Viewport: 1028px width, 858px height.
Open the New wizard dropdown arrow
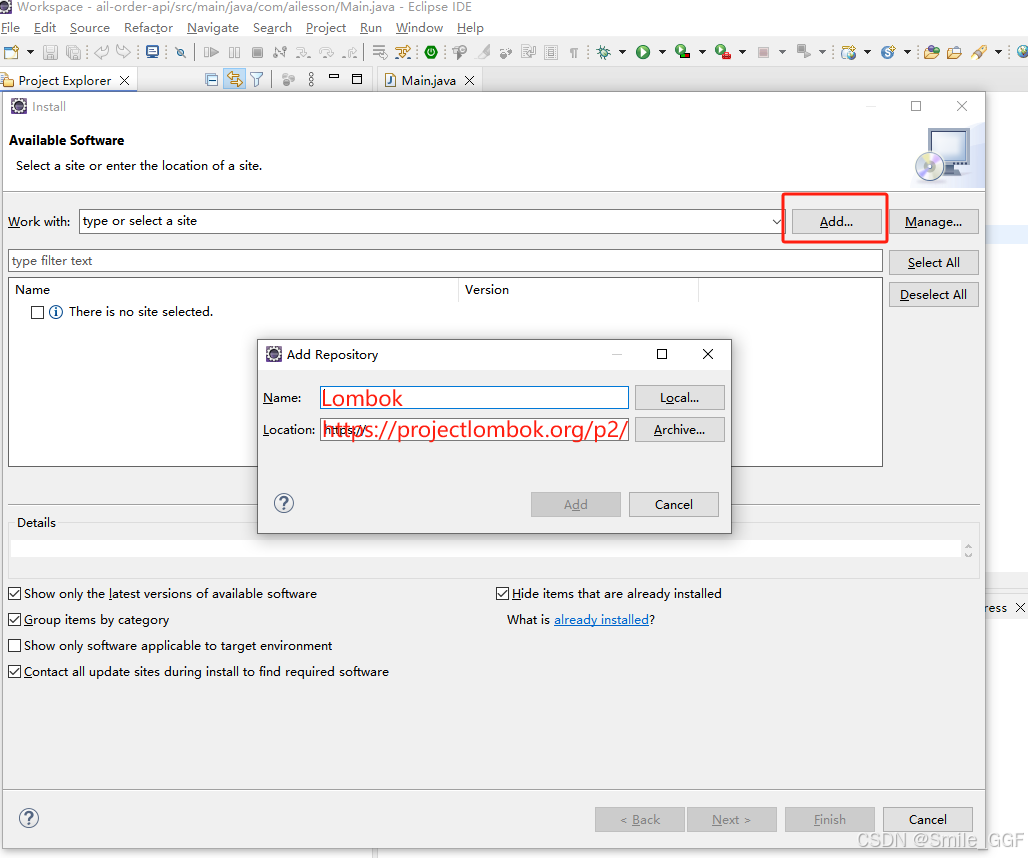[30, 52]
